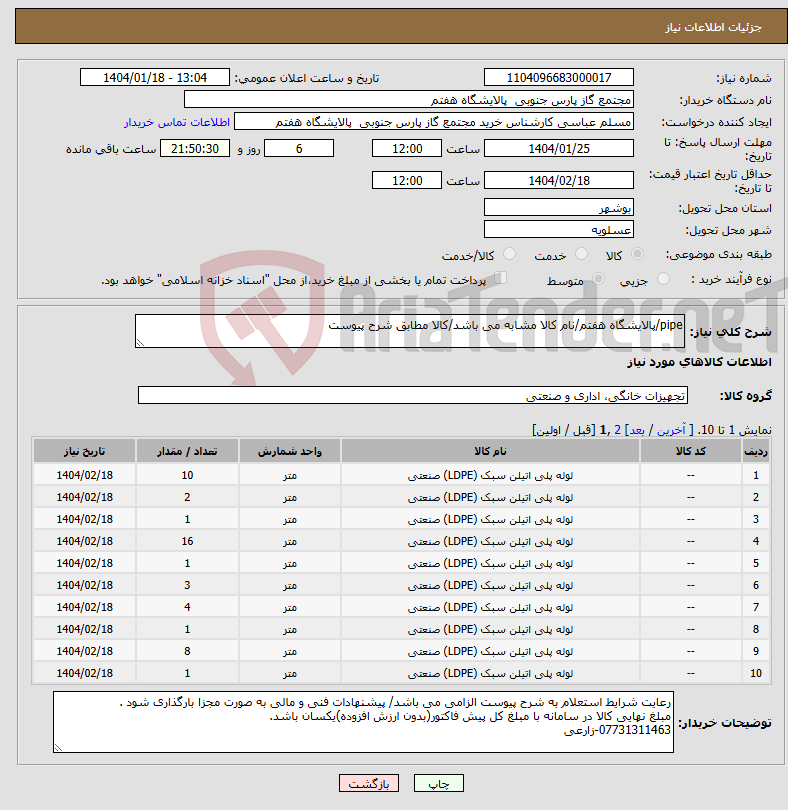Click the remaining days field showing 6
Viewport: 788px width, 810px height.
299,149
